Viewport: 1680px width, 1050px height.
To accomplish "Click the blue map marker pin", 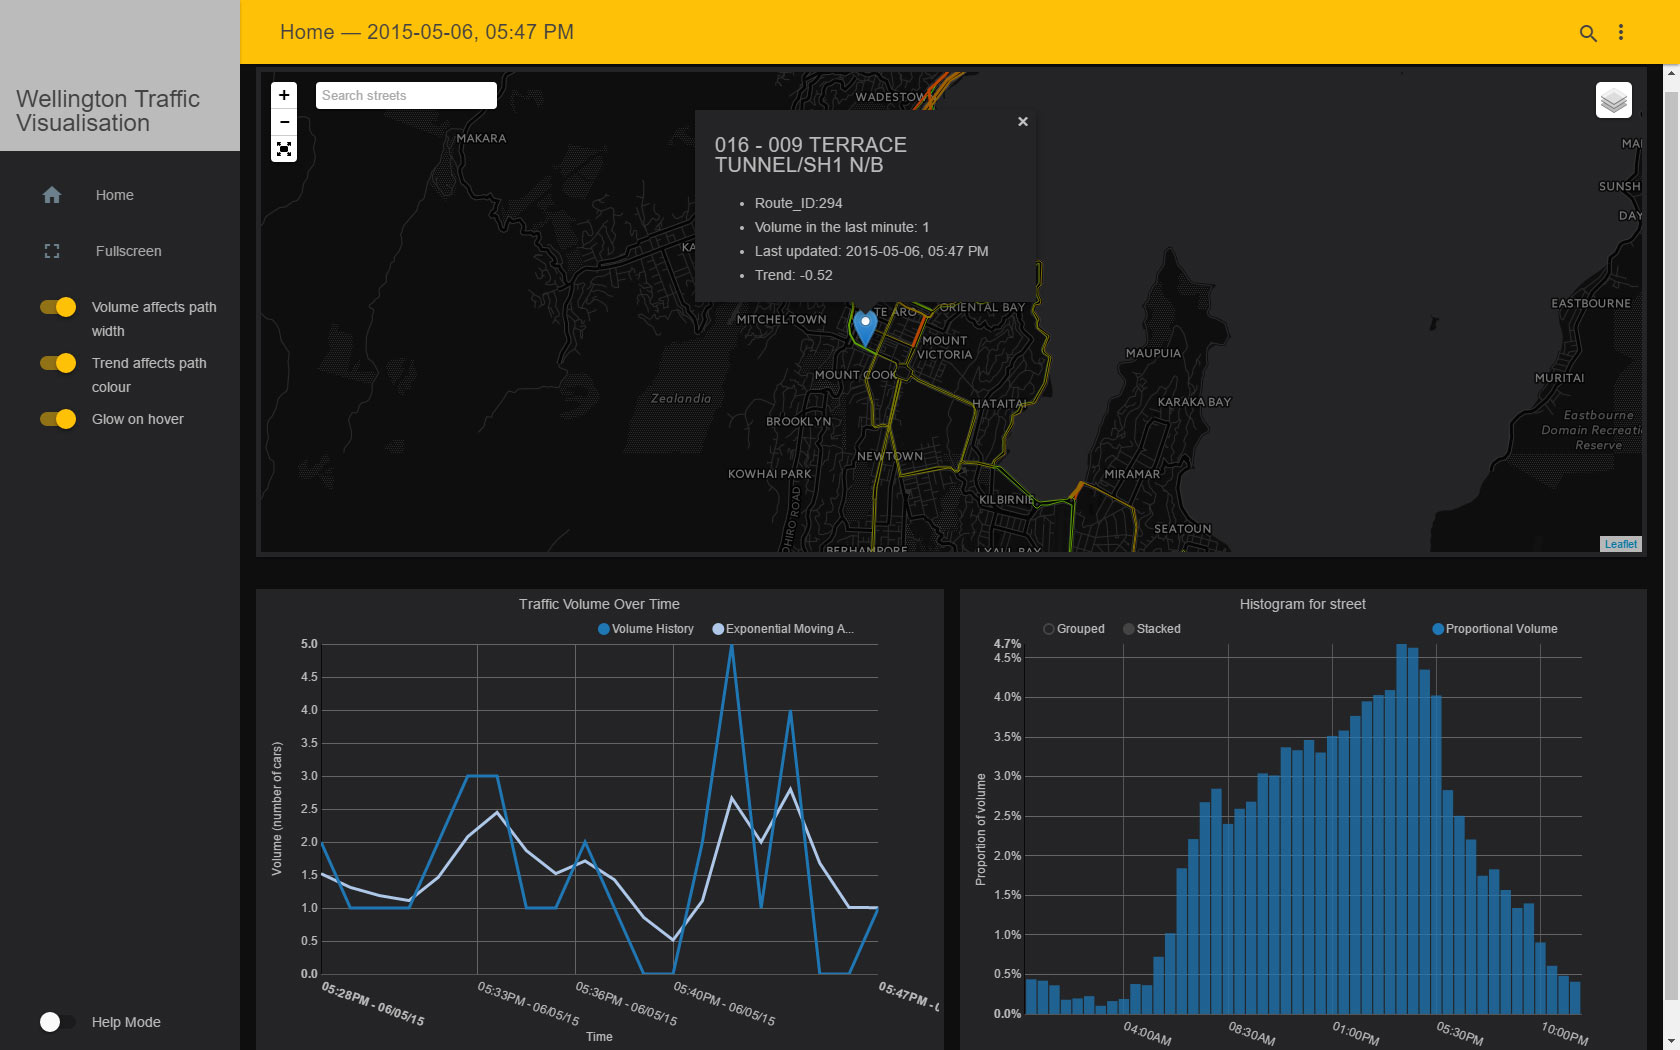I will 865,328.
